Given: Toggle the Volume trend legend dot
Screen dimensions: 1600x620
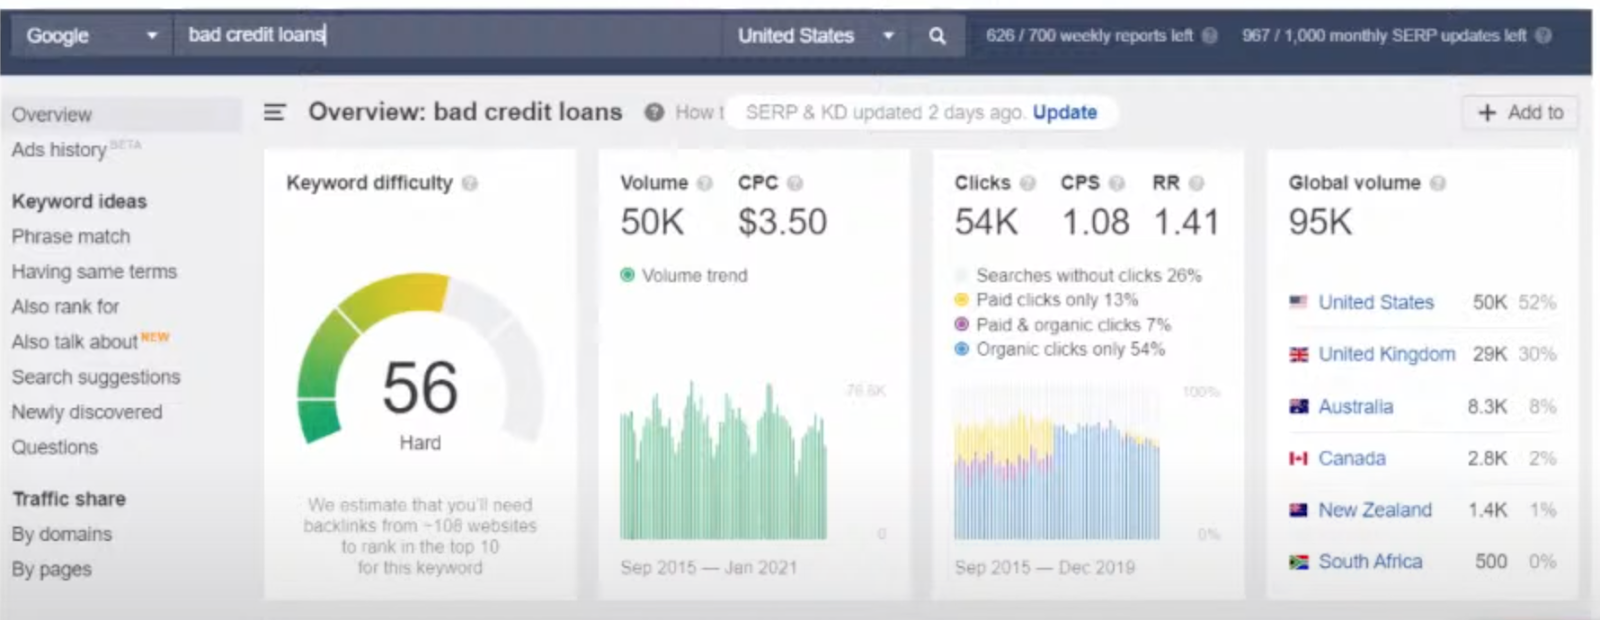Looking at the screenshot, I should pyautogui.click(x=627, y=275).
